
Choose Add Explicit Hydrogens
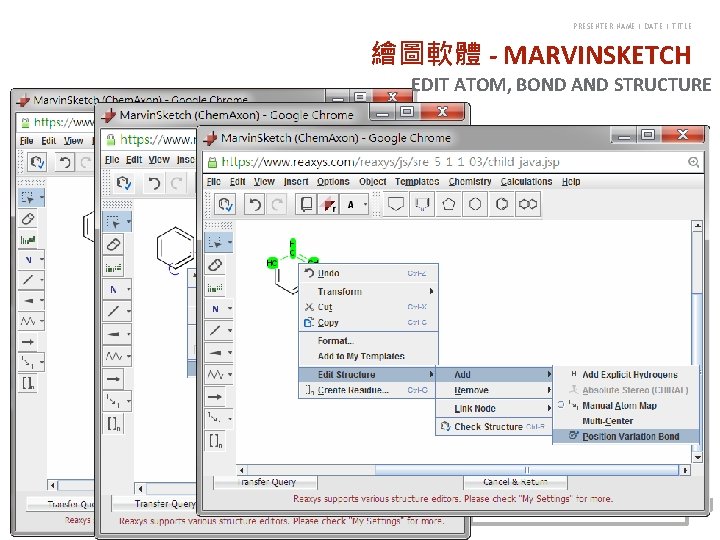pos(626,375)
